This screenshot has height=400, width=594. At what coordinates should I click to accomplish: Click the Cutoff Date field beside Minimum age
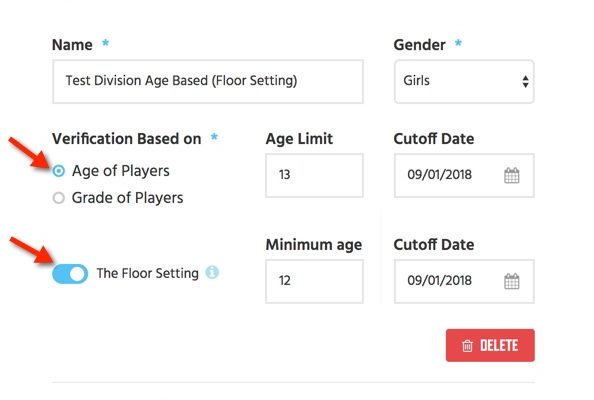[x=464, y=281]
